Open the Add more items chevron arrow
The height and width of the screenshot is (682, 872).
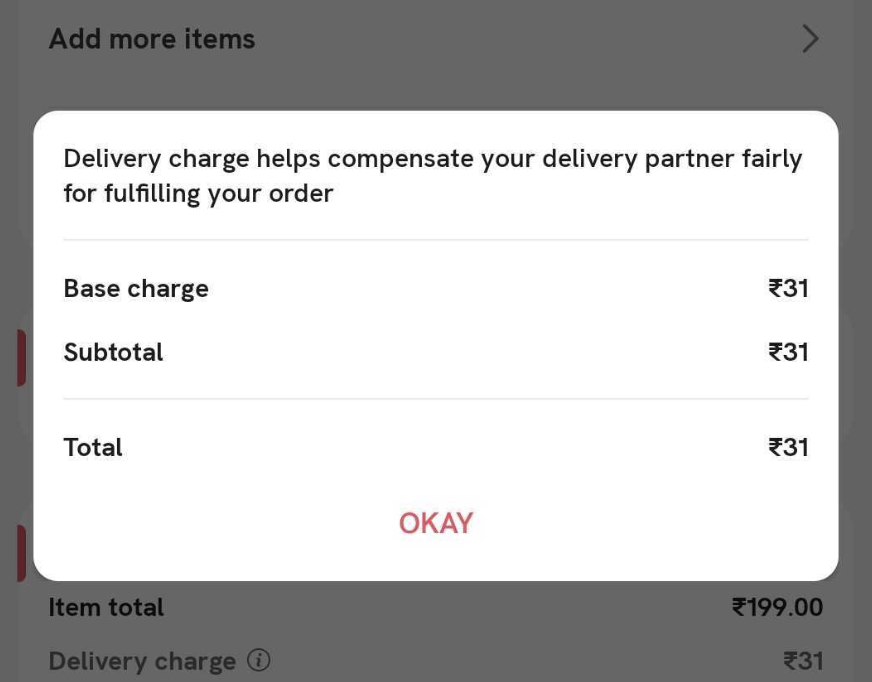810,39
